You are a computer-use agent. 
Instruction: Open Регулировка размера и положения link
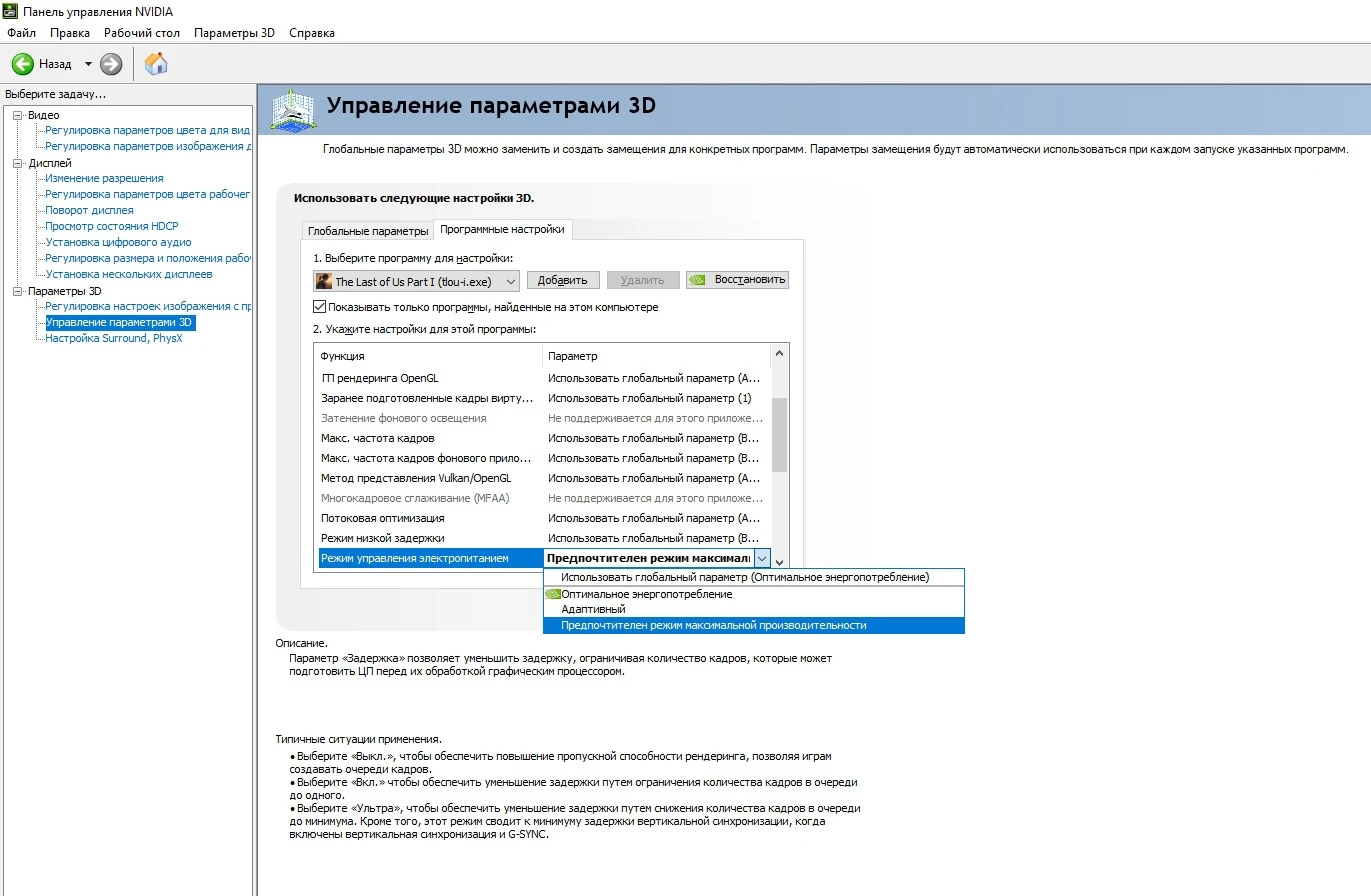pyautogui.click(x=147, y=258)
